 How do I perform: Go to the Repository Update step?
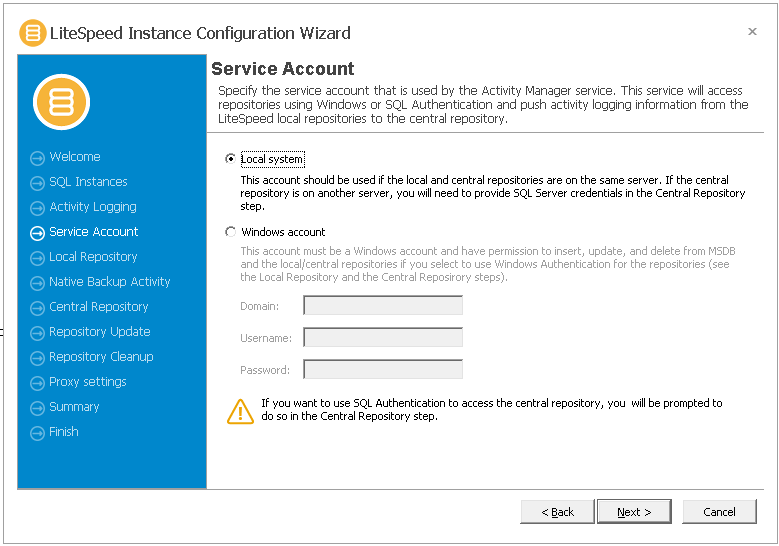pyautogui.click(x=99, y=332)
